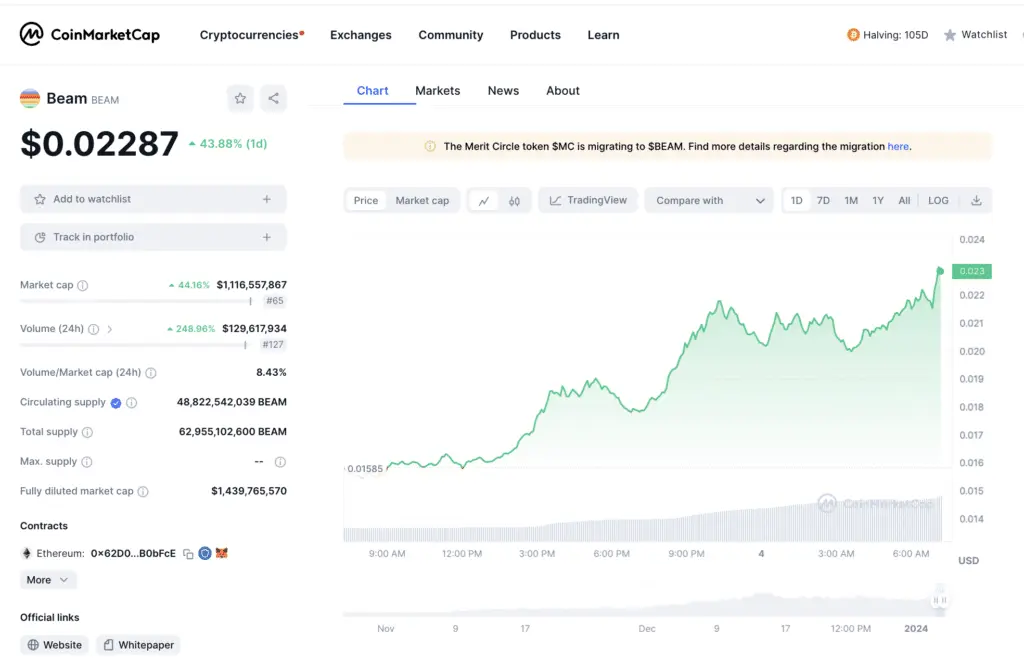
Task: Click the migration details 'here' link
Action: (x=897, y=146)
